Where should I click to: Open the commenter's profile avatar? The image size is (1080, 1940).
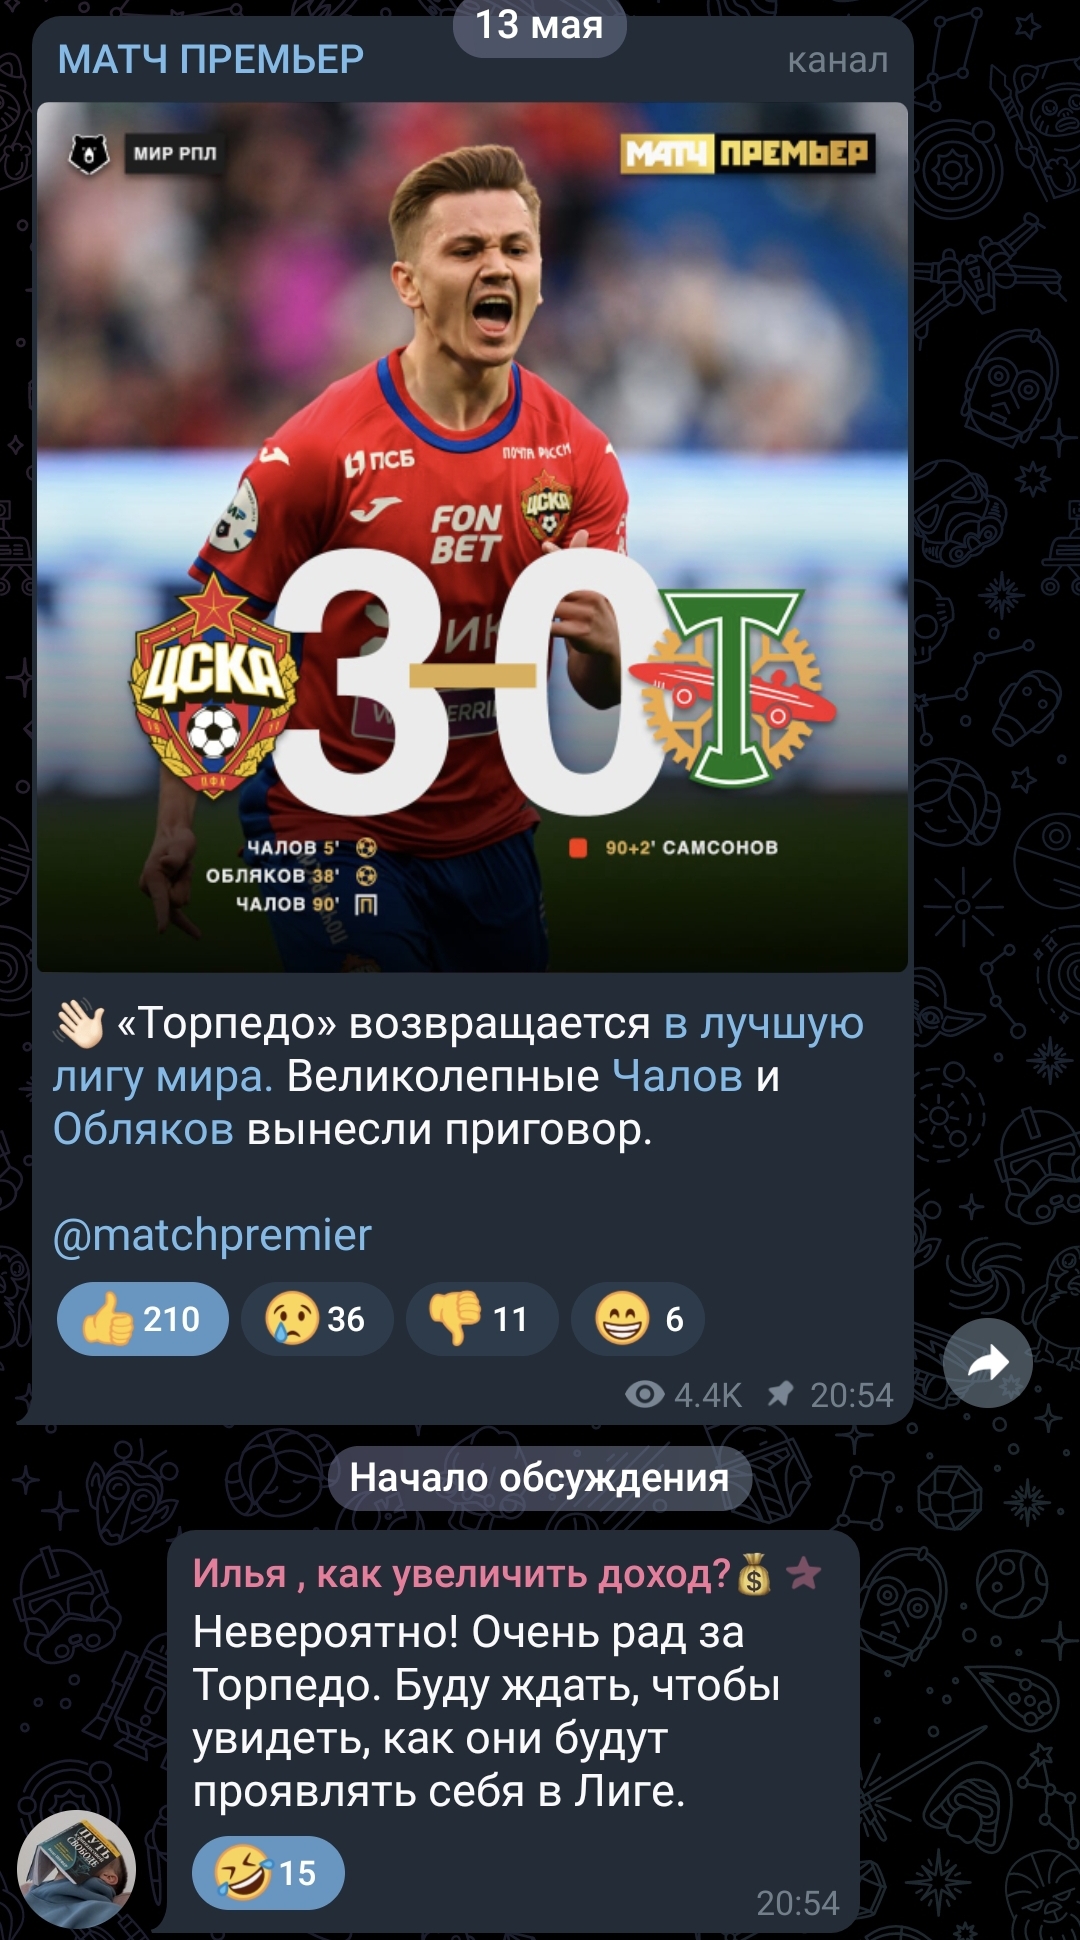pyautogui.click(x=77, y=1869)
